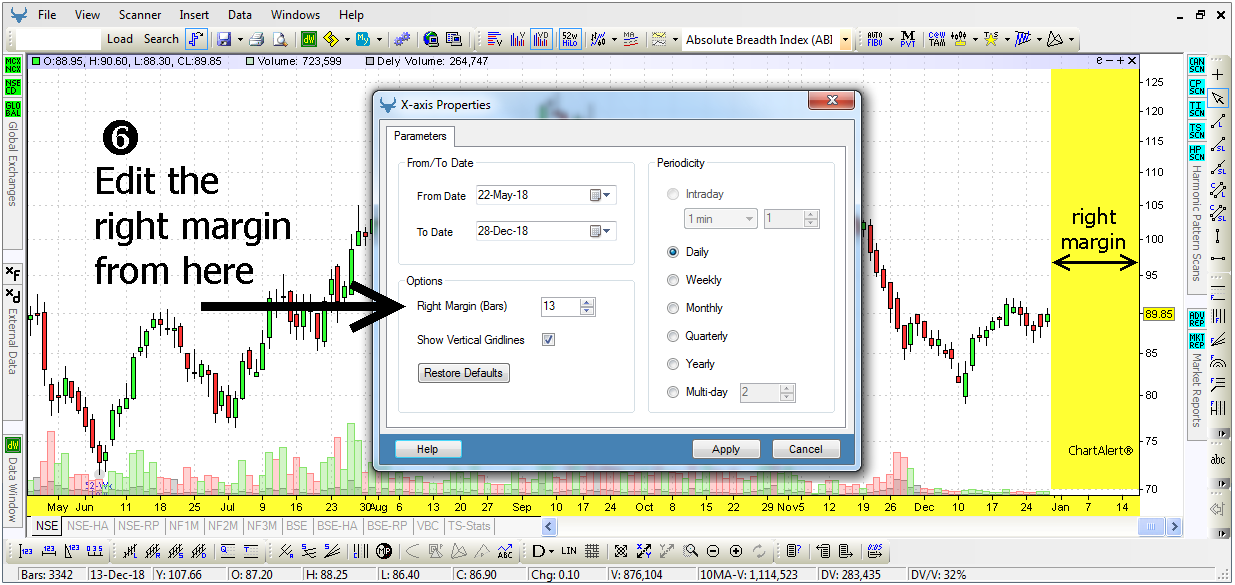This screenshot has height=585, width=1235.
Task: Click the MCX NCX exchange icon
Action: pos(13,65)
